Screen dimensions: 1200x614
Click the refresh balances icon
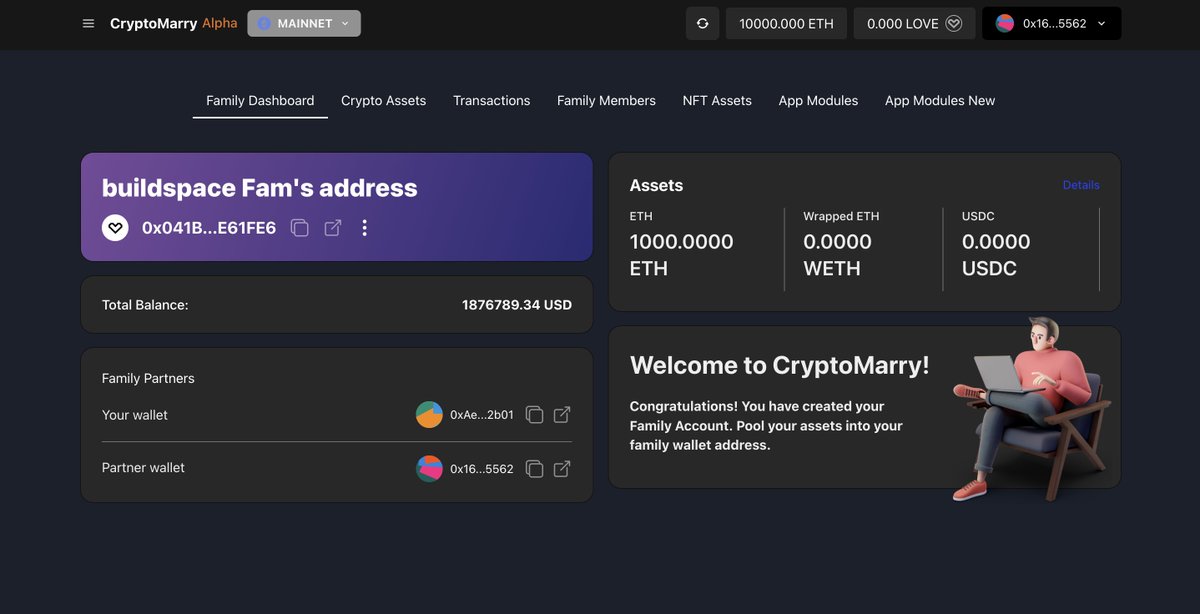click(702, 23)
